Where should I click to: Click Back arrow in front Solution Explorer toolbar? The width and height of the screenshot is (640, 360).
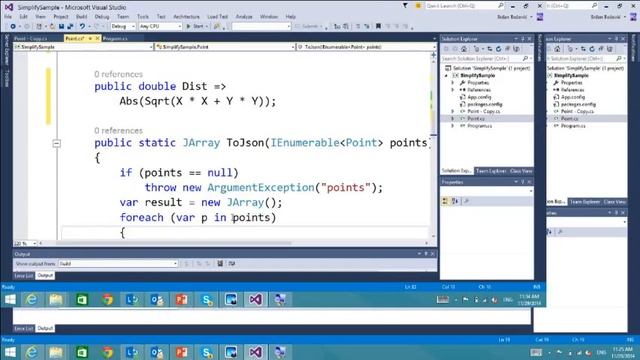click(x=446, y=49)
